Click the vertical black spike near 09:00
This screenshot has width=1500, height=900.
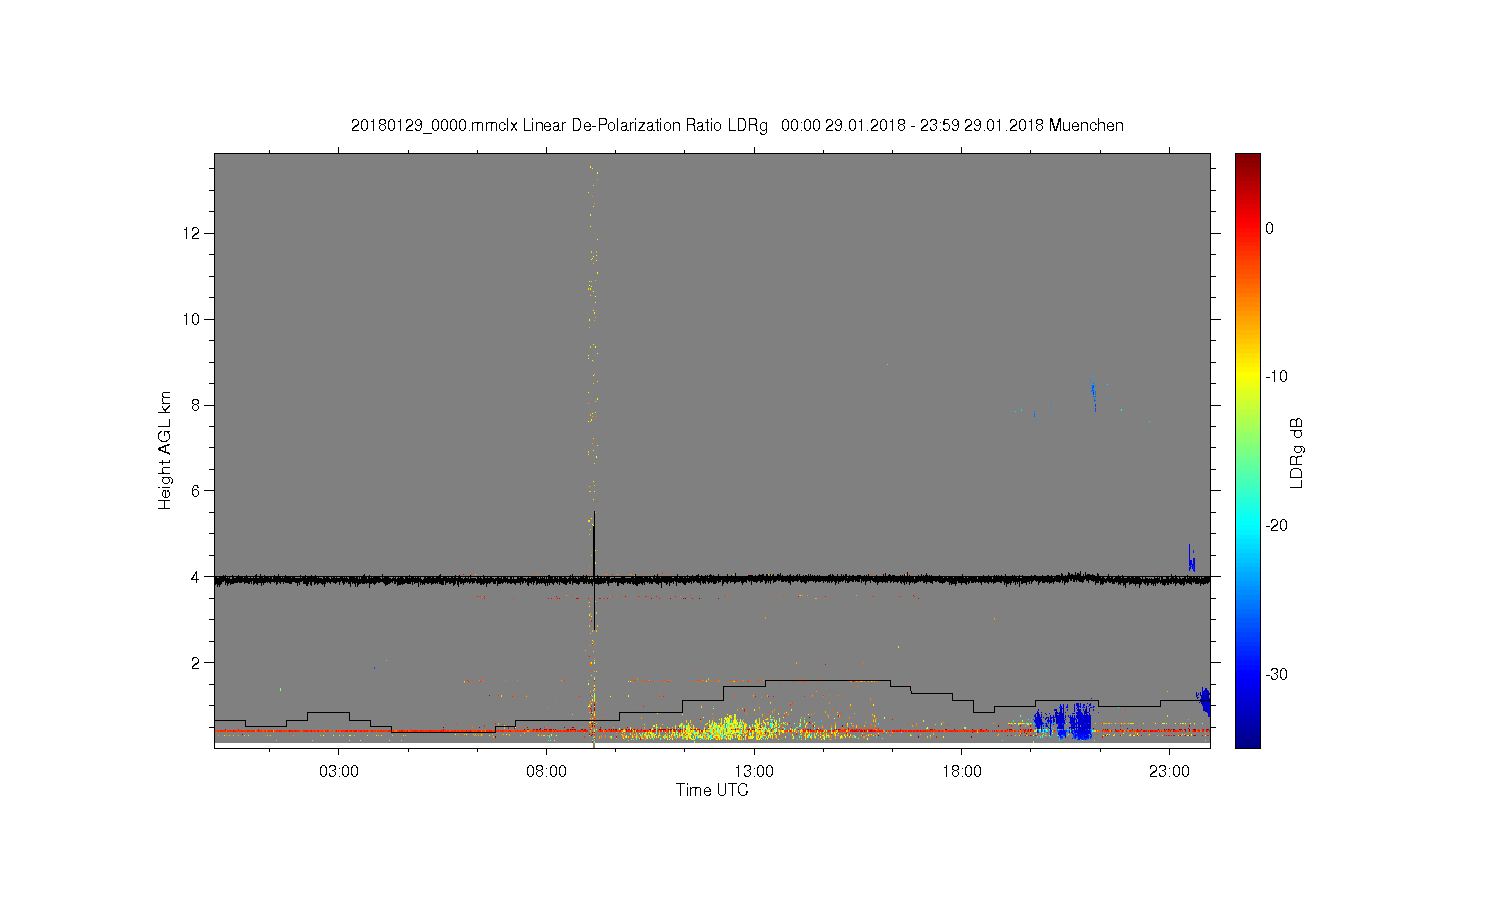pyautogui.click(x=594, y=570)
